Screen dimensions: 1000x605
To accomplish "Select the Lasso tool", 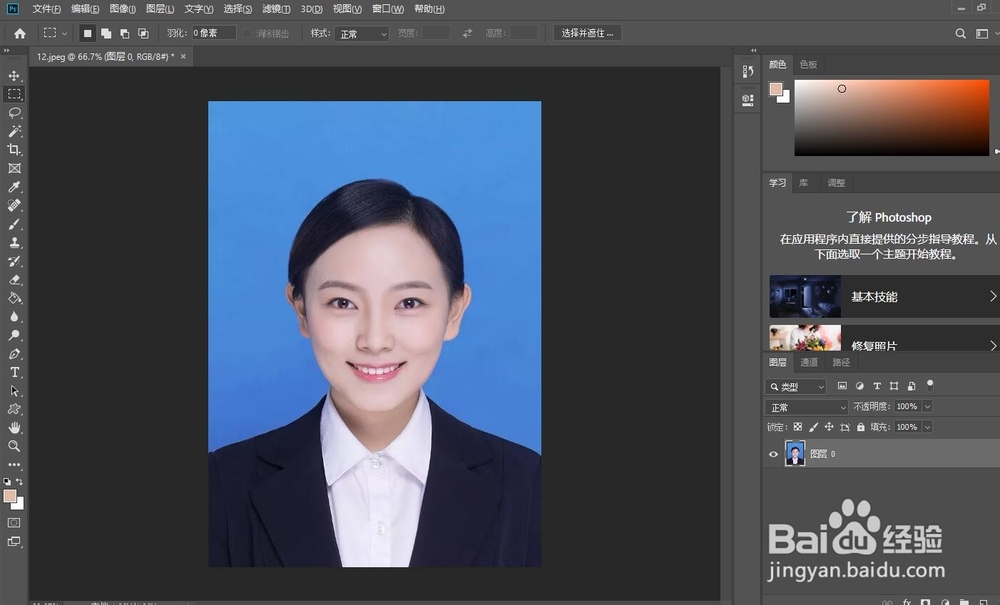I will tap(14, 113).
